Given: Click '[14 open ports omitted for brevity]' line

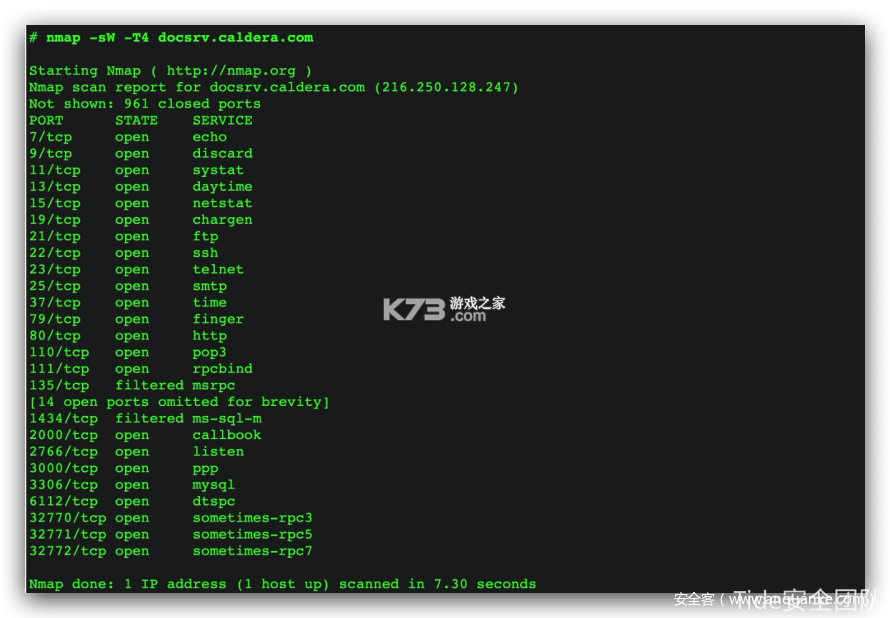Looking at the screenshot, I should 179,402.
